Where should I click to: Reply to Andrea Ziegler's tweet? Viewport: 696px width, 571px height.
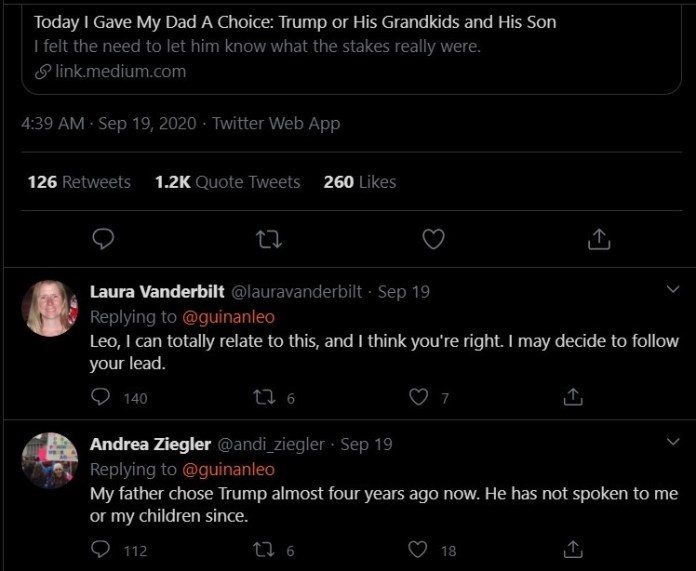pos(100,549)
